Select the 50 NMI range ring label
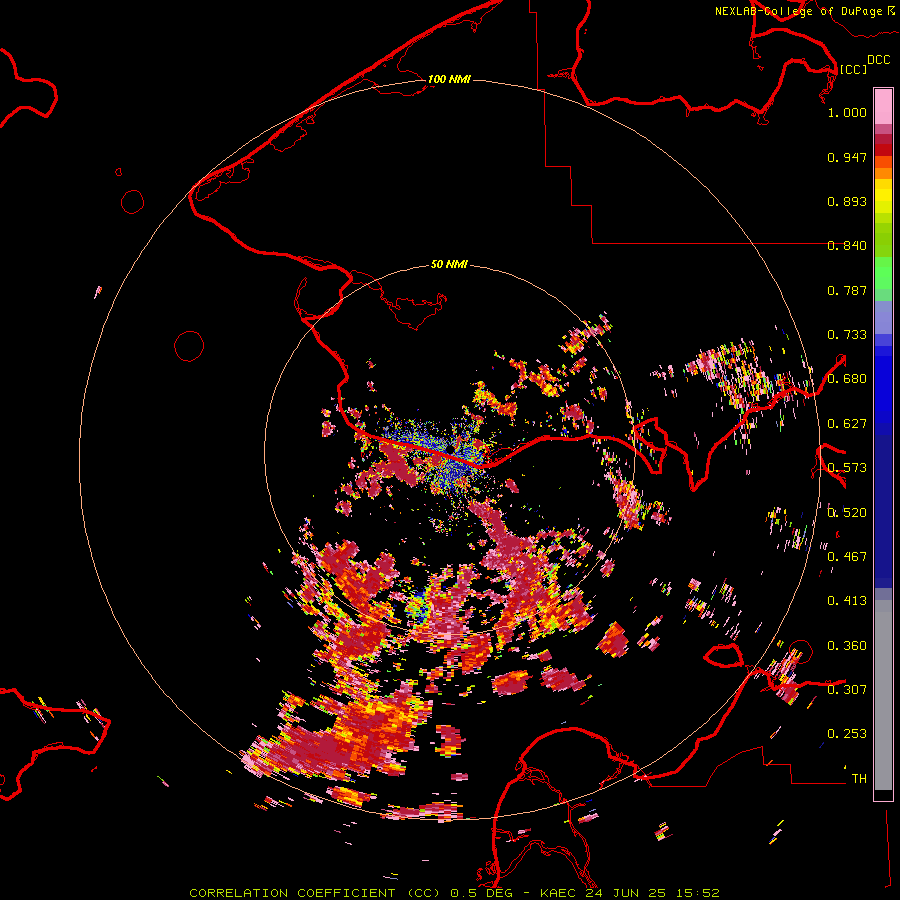This screenshot has width=900, height=900. (449, 265)
